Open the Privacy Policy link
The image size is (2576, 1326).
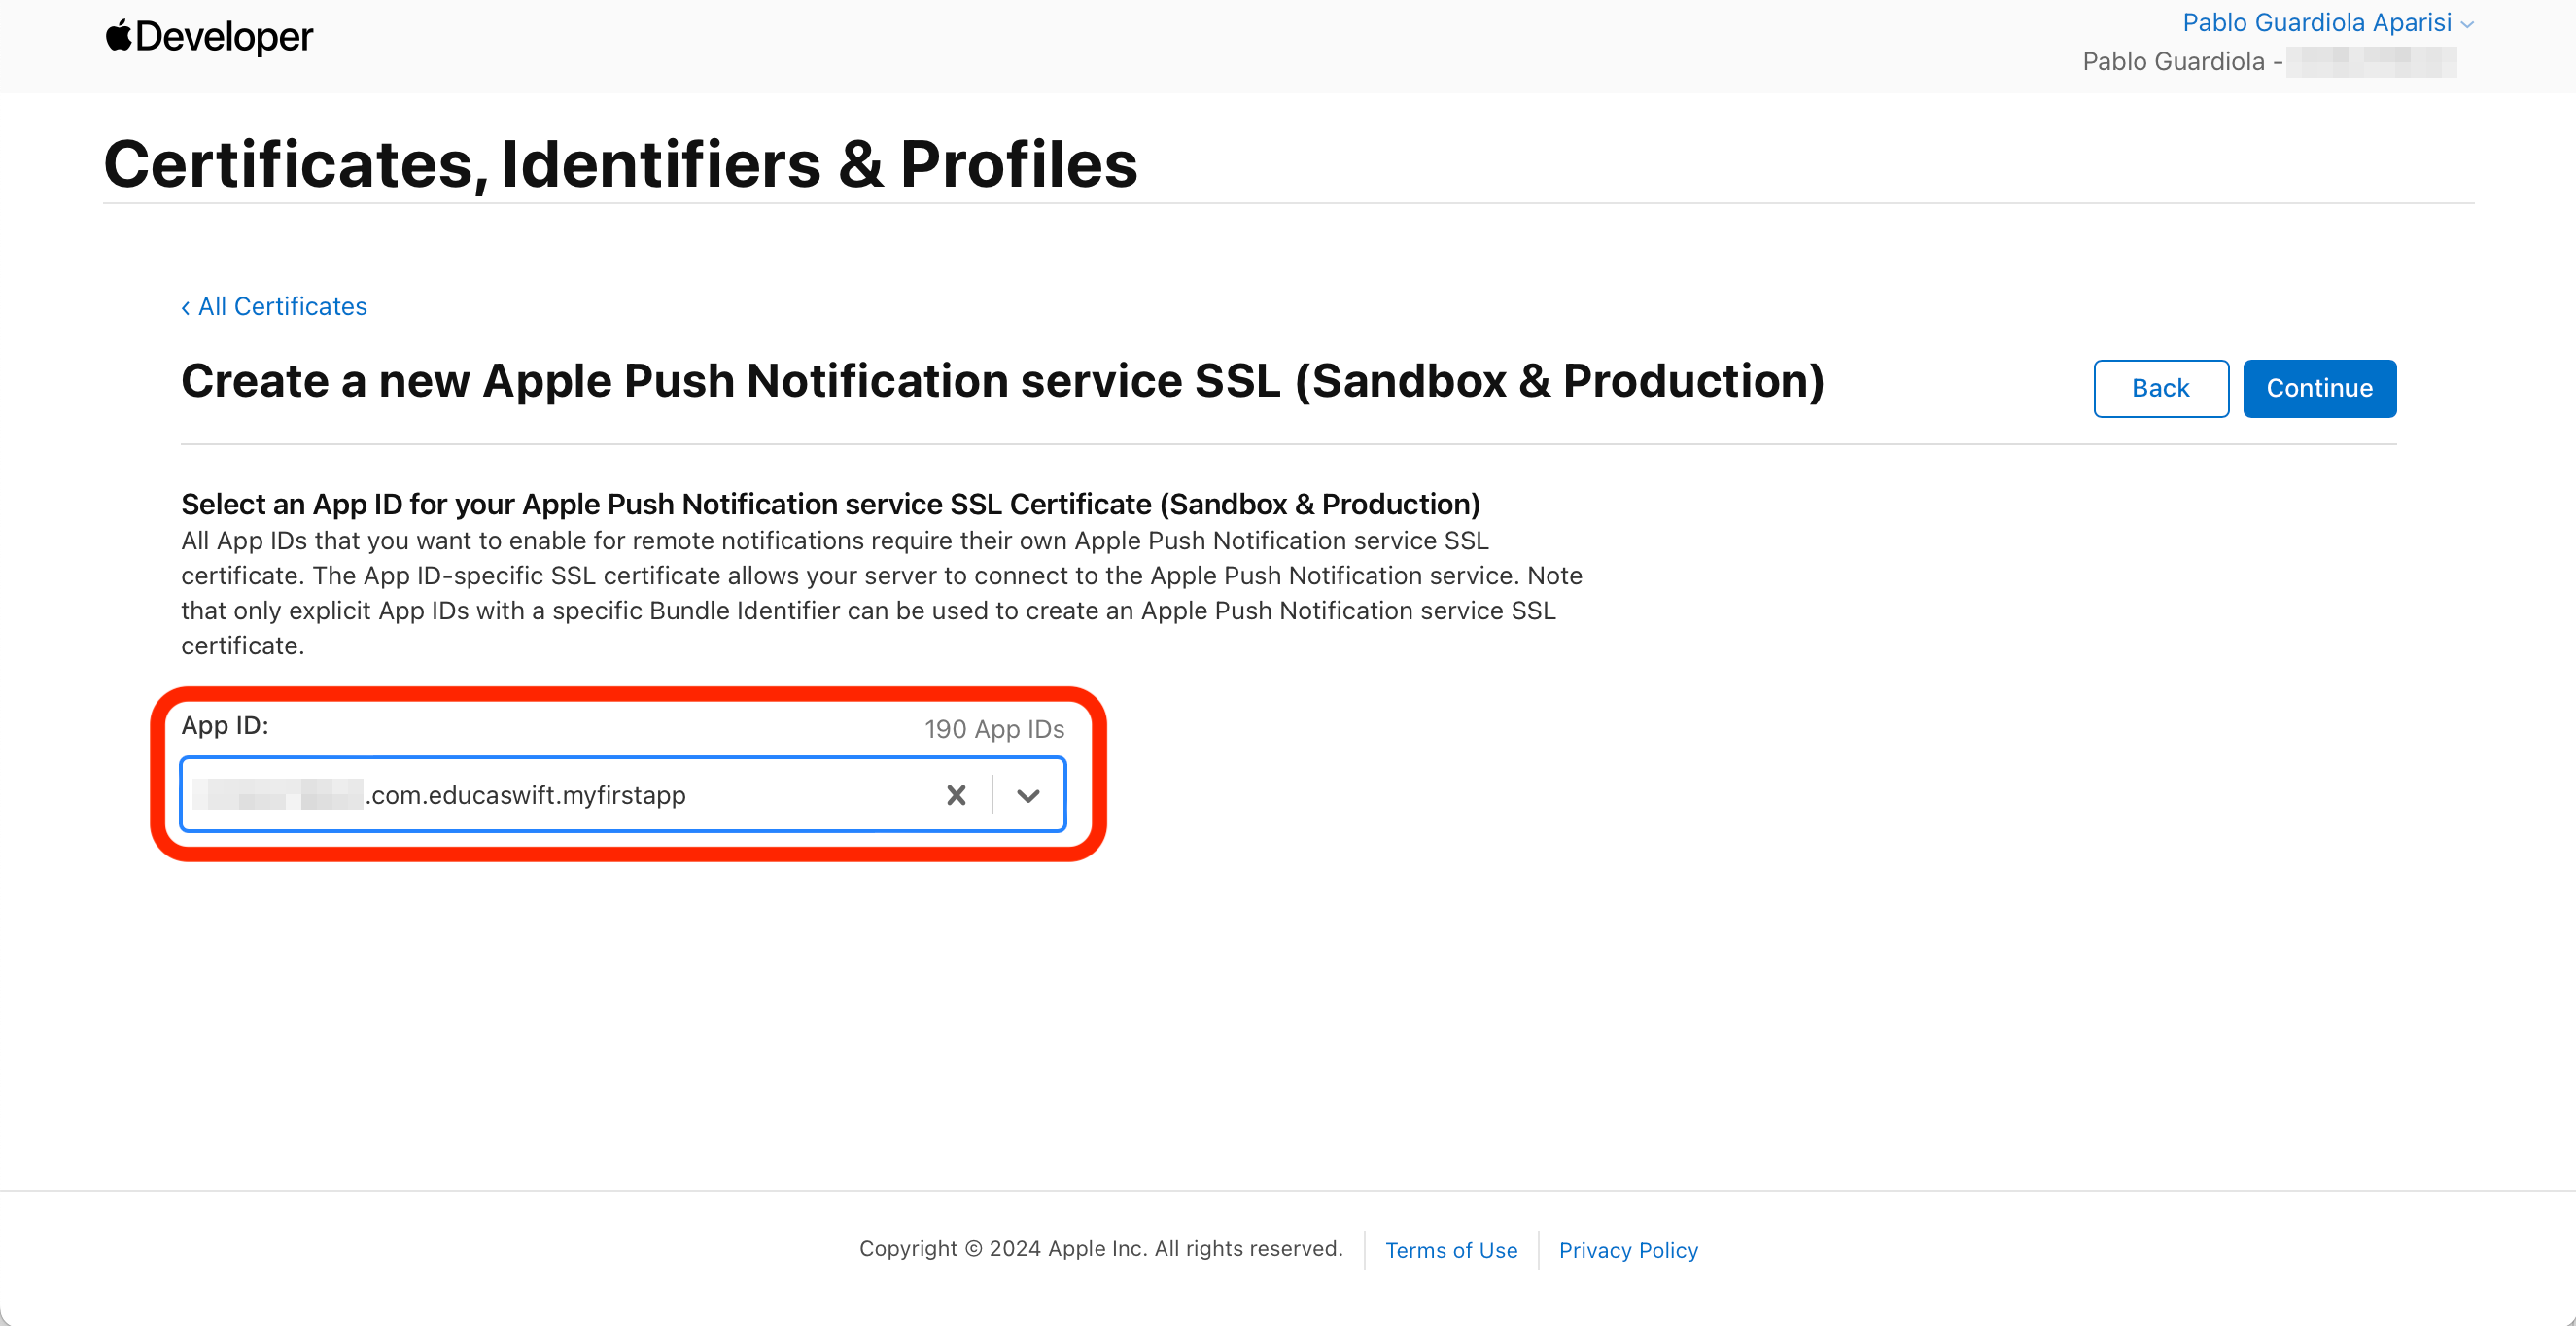pyautogui.click(x=1627, y=1250)
